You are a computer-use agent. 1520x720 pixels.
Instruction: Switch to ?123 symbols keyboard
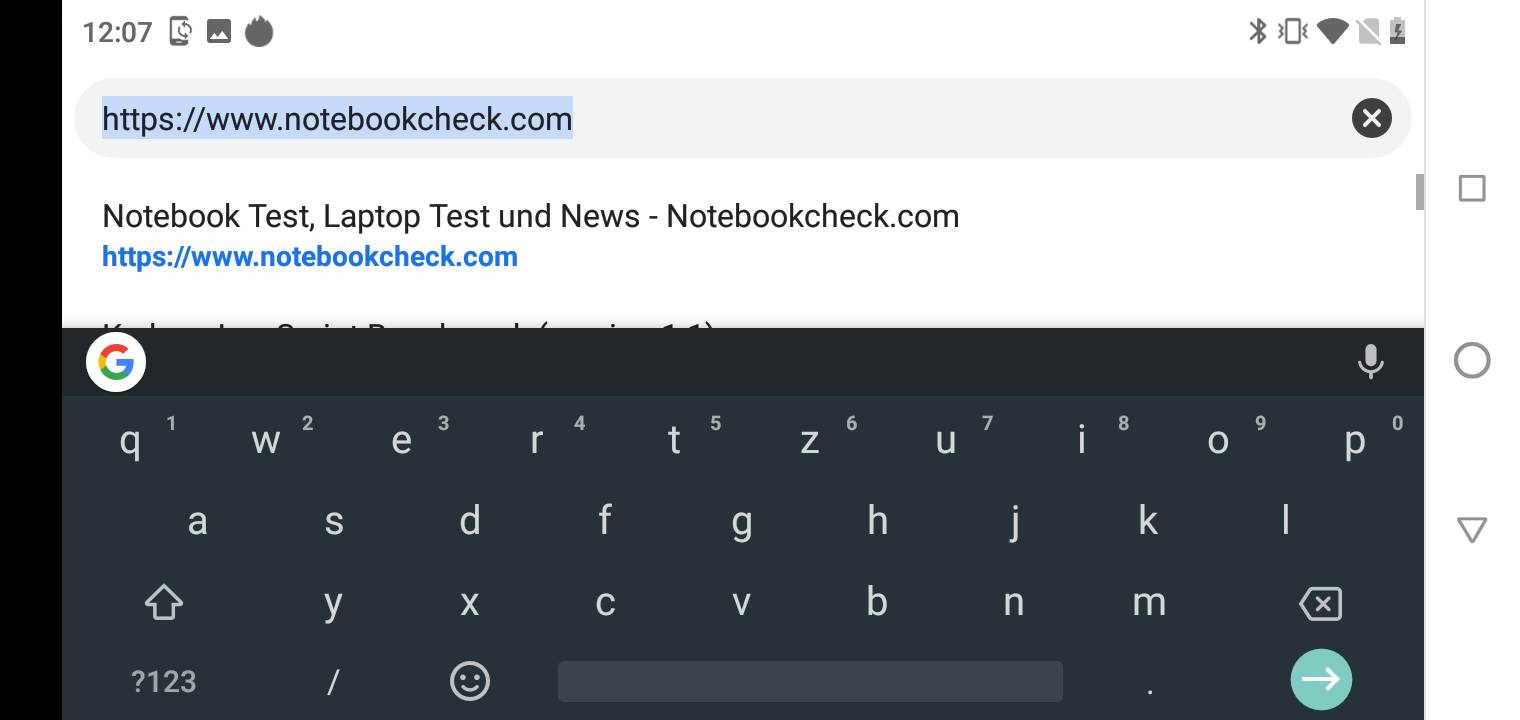coord(164,682)
